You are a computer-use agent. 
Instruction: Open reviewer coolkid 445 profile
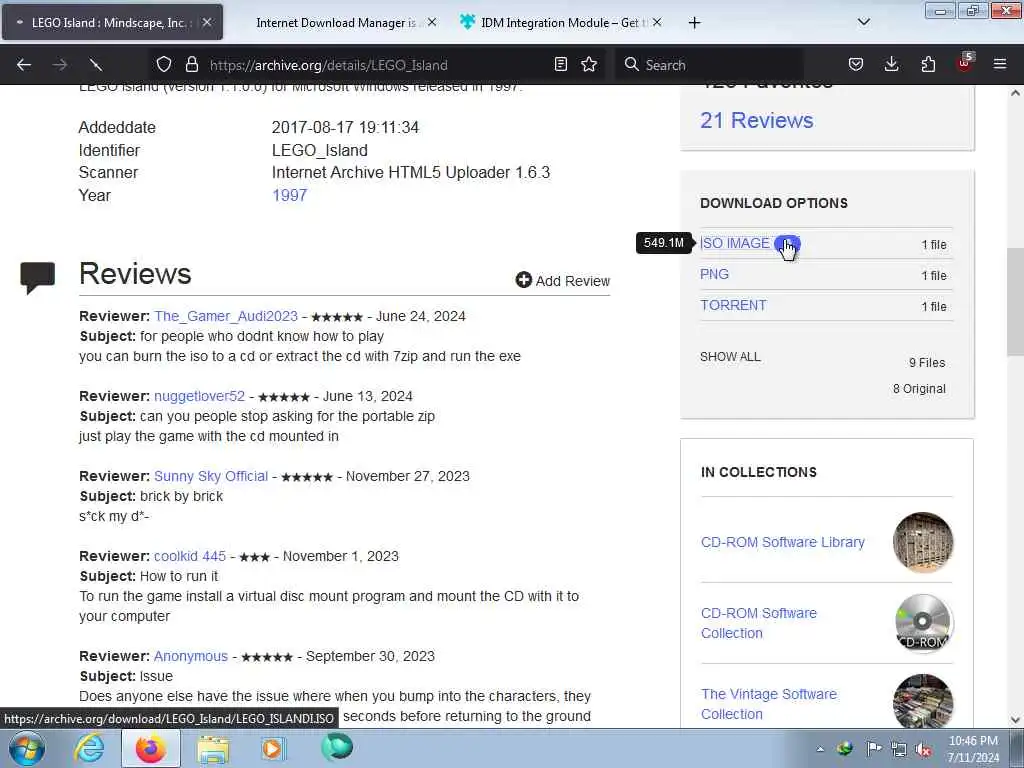[x=190, y=556]
